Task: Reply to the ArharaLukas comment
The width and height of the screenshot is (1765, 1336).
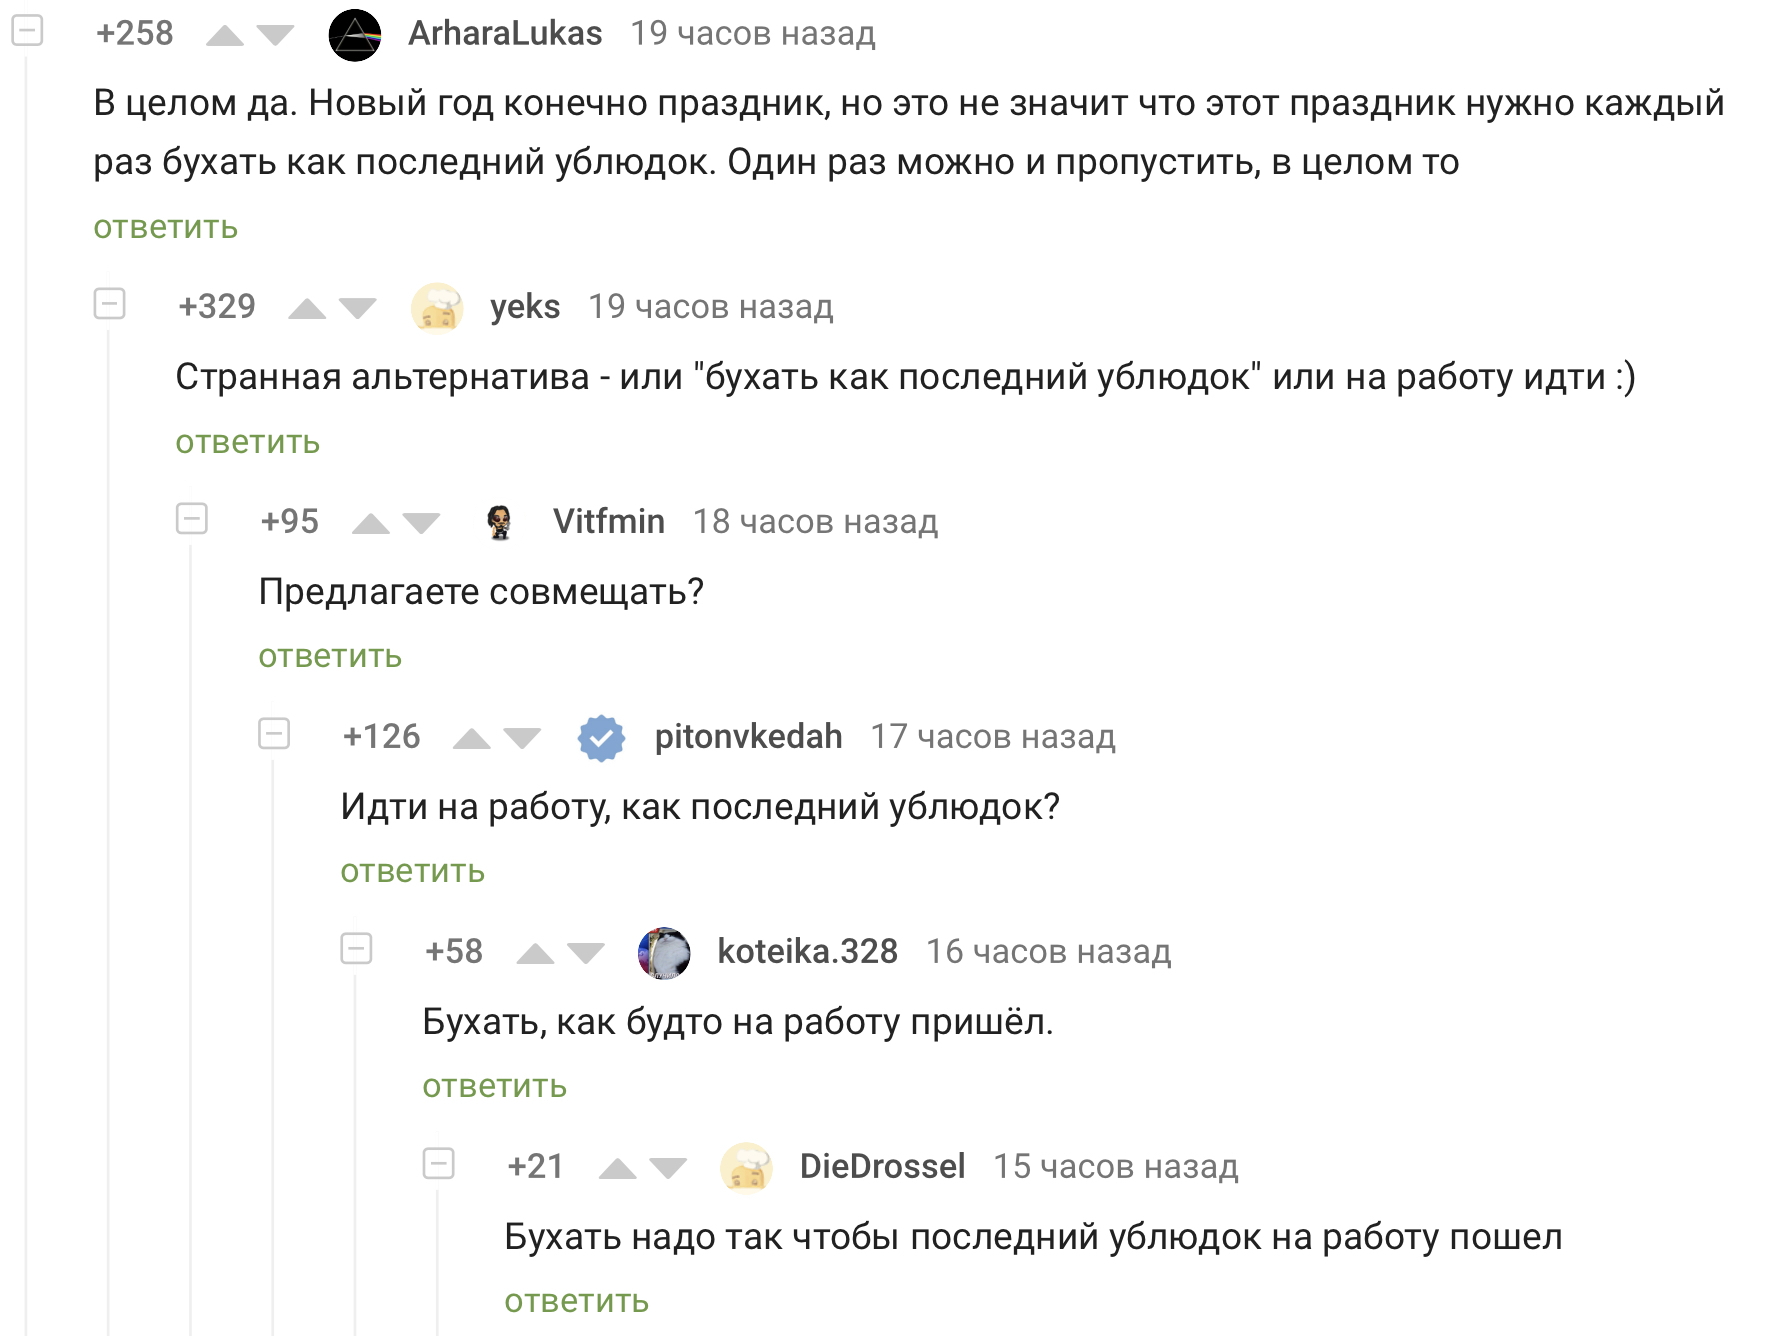Action: point(166,228)
